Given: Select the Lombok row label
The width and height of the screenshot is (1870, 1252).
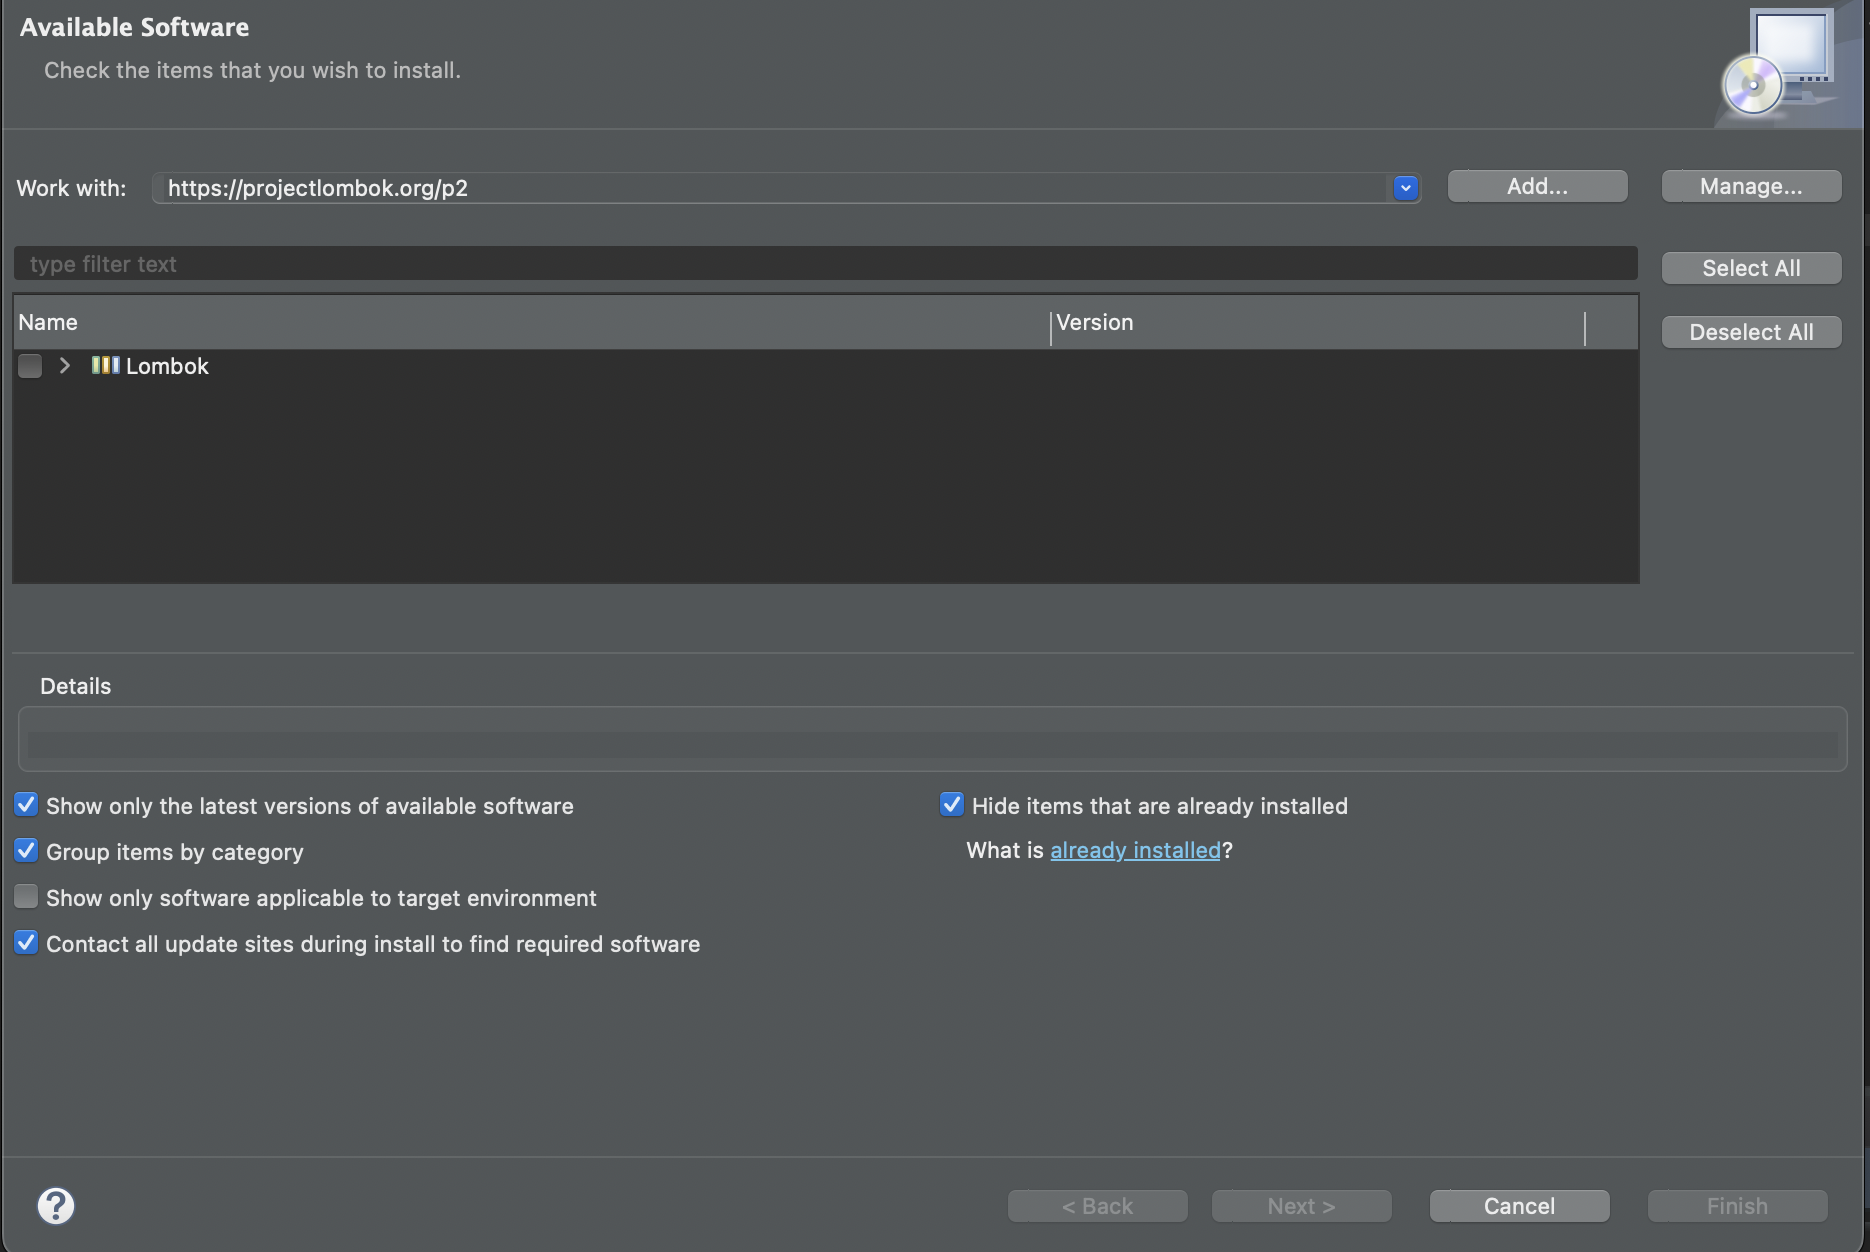Looking at the screenshot, I should [167, 366].
